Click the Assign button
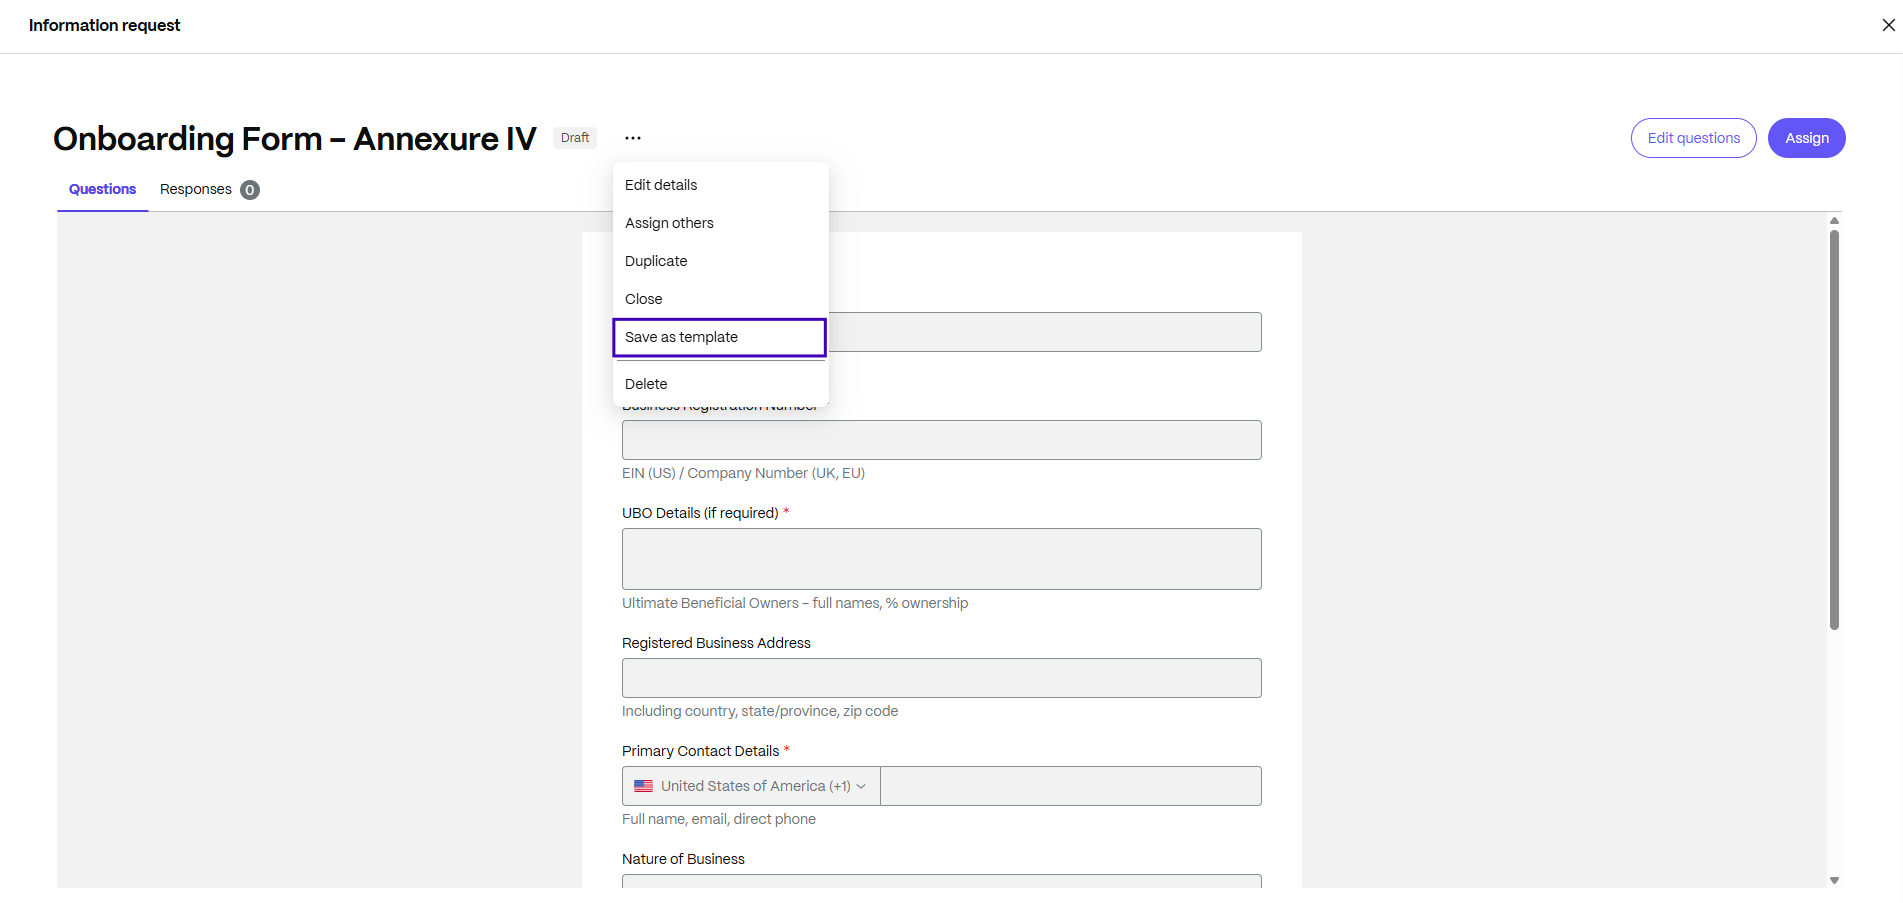Screen dimensions: 1903x903 tap(1806, 137)
